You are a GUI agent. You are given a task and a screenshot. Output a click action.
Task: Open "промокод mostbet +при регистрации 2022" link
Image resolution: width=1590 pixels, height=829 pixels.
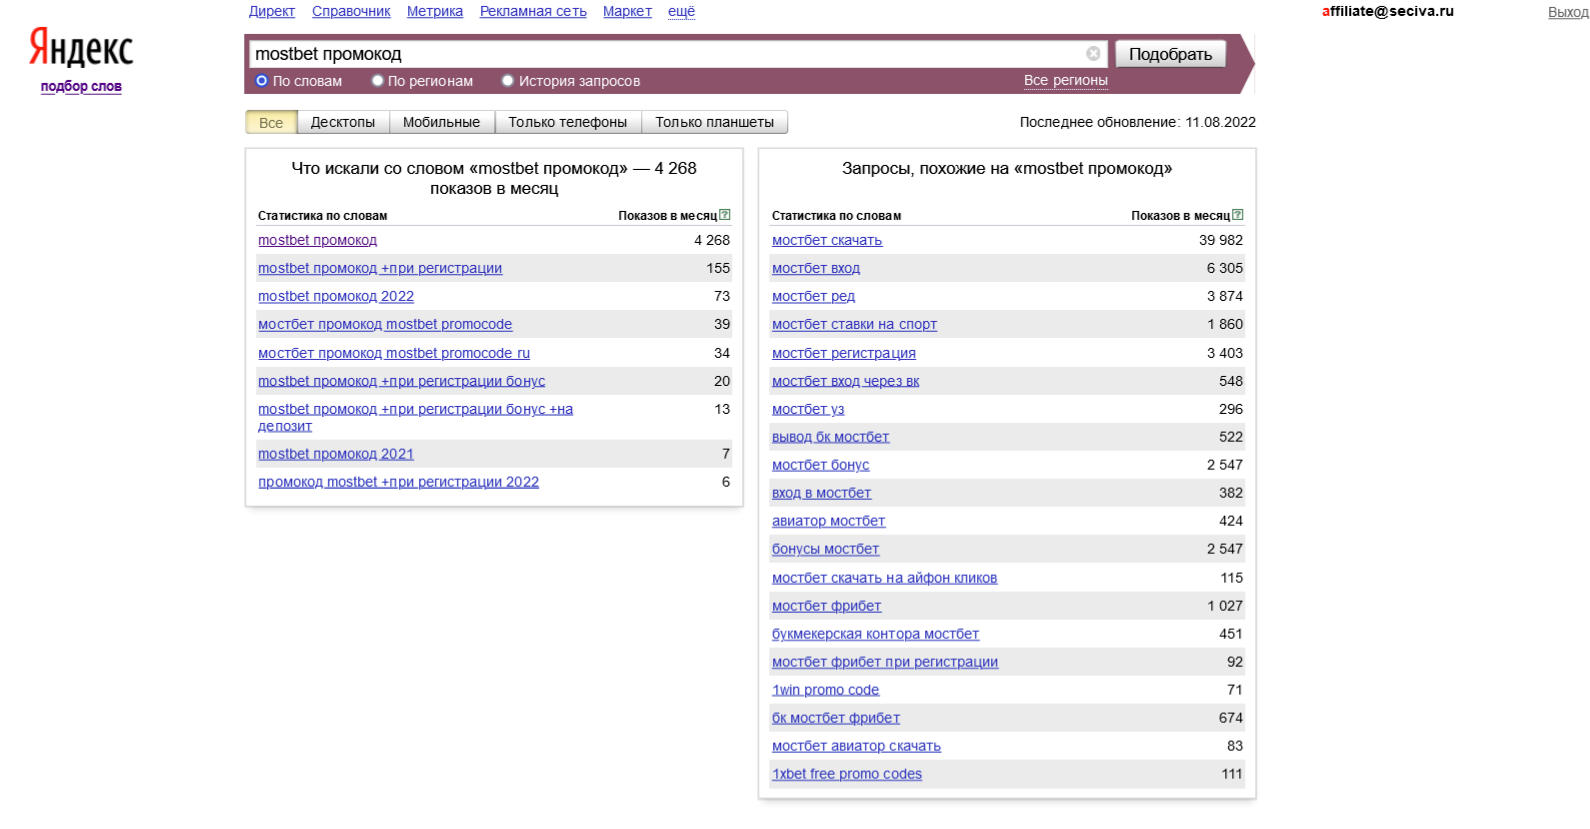[x=398, y=482]
